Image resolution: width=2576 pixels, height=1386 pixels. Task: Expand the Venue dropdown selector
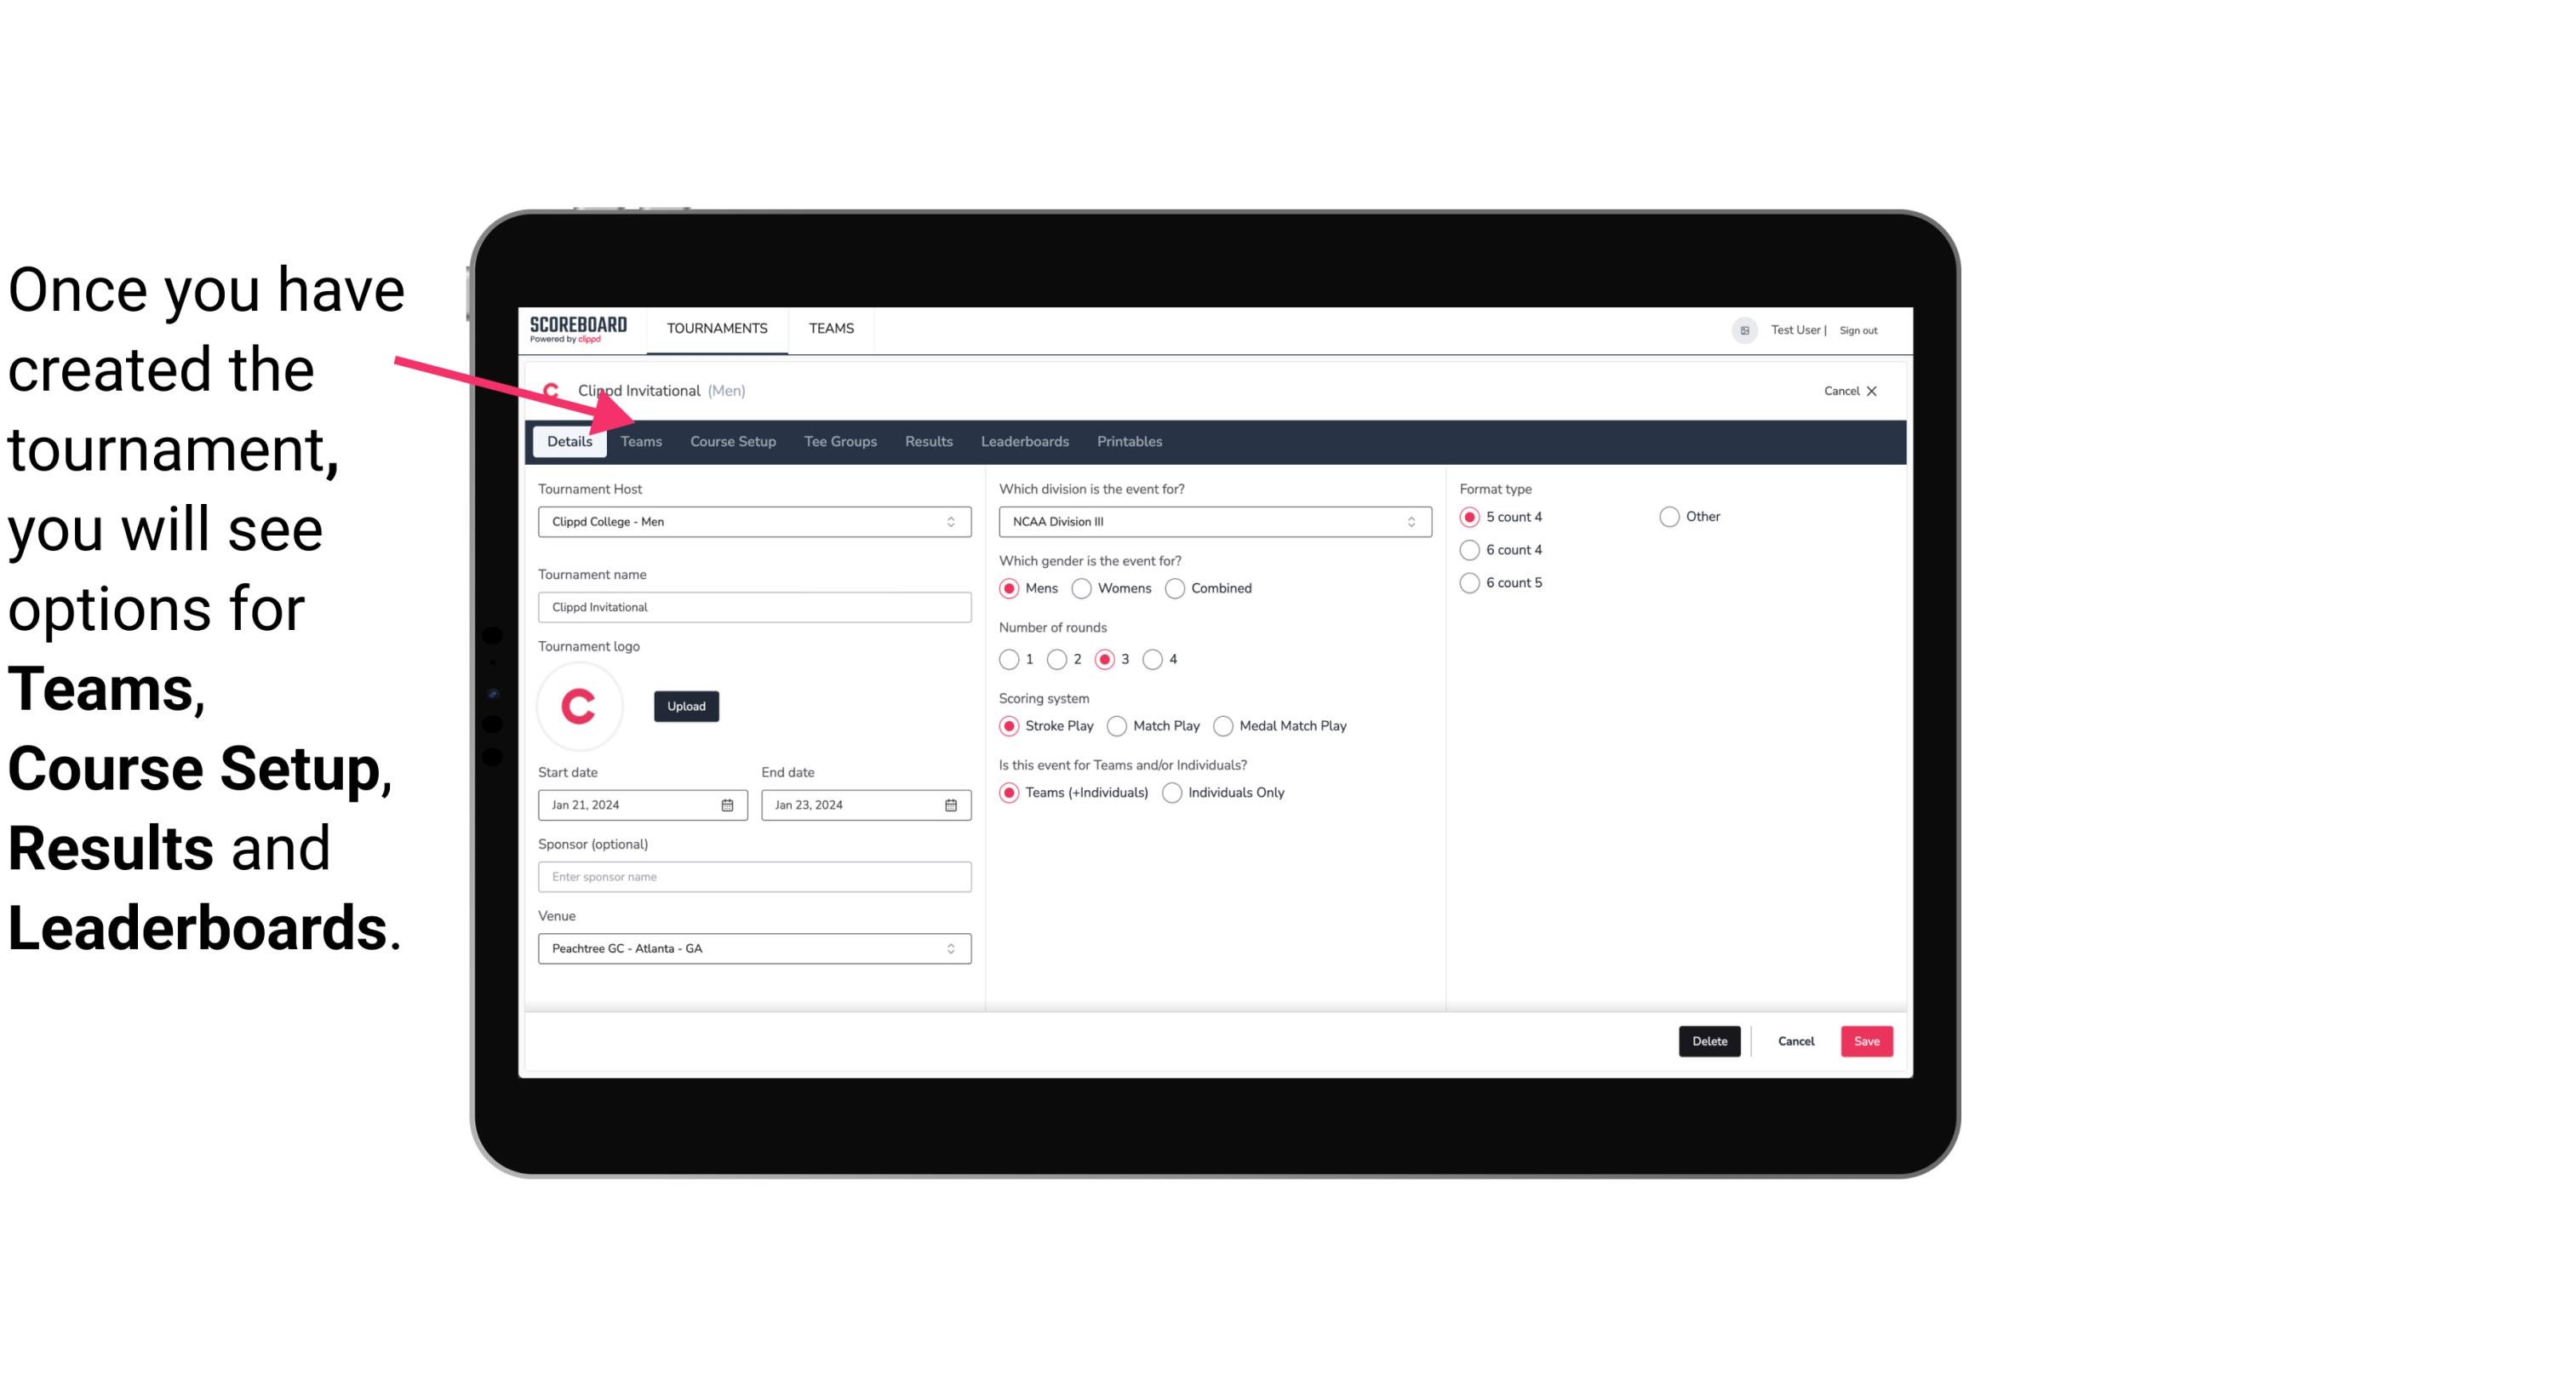click(x=950, y=948)
